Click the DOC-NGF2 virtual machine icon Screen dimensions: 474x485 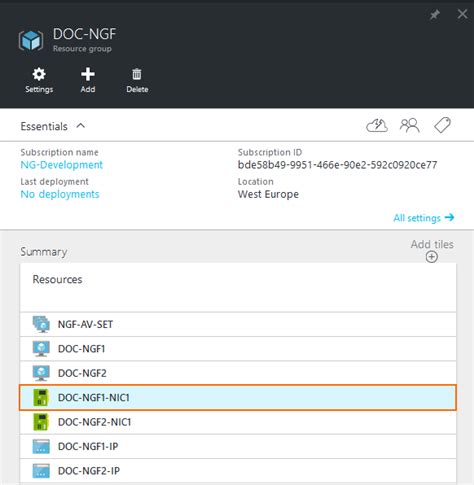(41, 373)
